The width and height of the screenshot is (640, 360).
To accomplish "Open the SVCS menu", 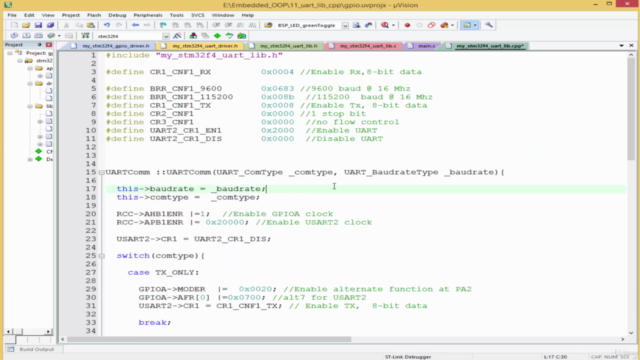I will (x=198, y=15).
